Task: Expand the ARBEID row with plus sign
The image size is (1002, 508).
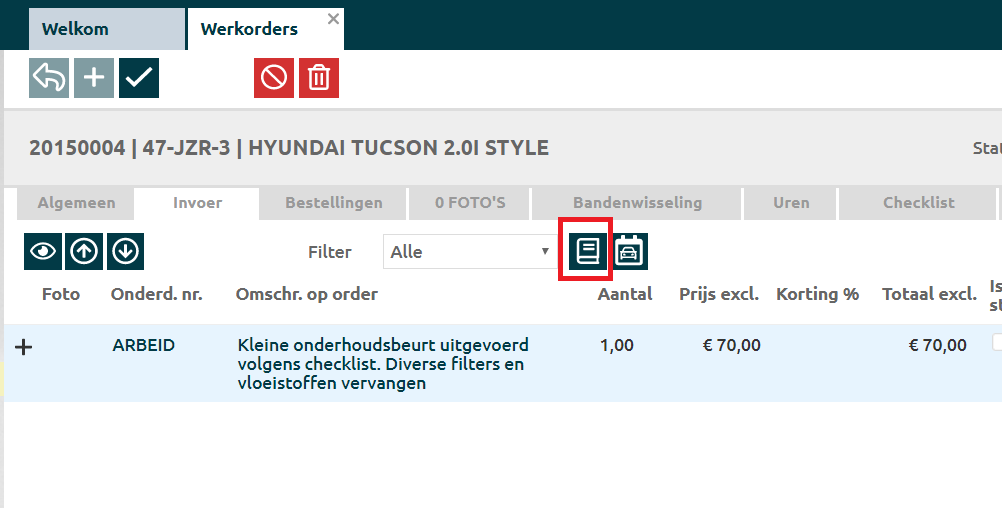Action: coord(25,346)
